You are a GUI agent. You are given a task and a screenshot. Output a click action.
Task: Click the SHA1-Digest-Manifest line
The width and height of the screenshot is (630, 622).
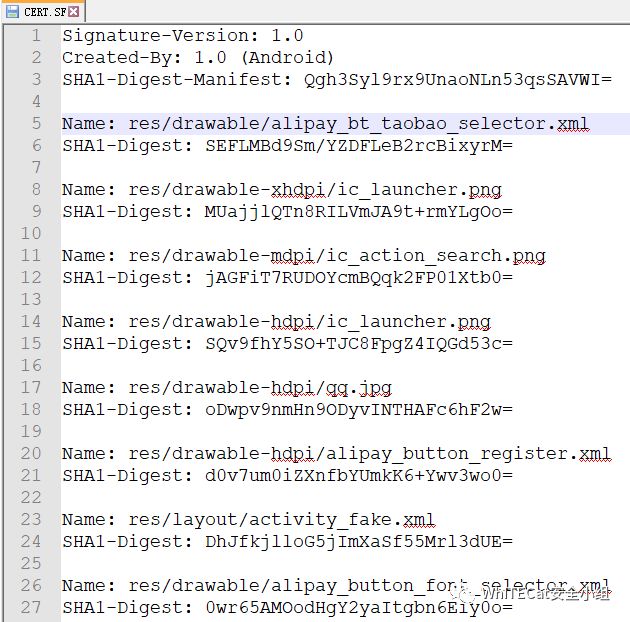(x=337, y=80)
